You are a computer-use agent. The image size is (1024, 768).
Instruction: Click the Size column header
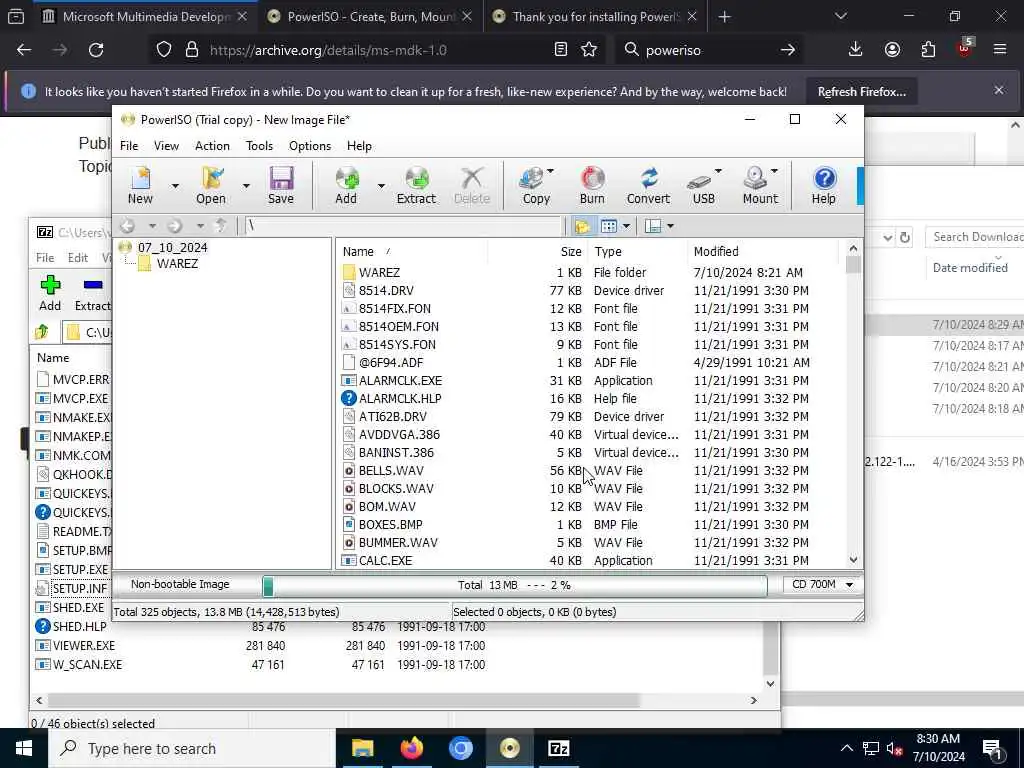point(537,251)
